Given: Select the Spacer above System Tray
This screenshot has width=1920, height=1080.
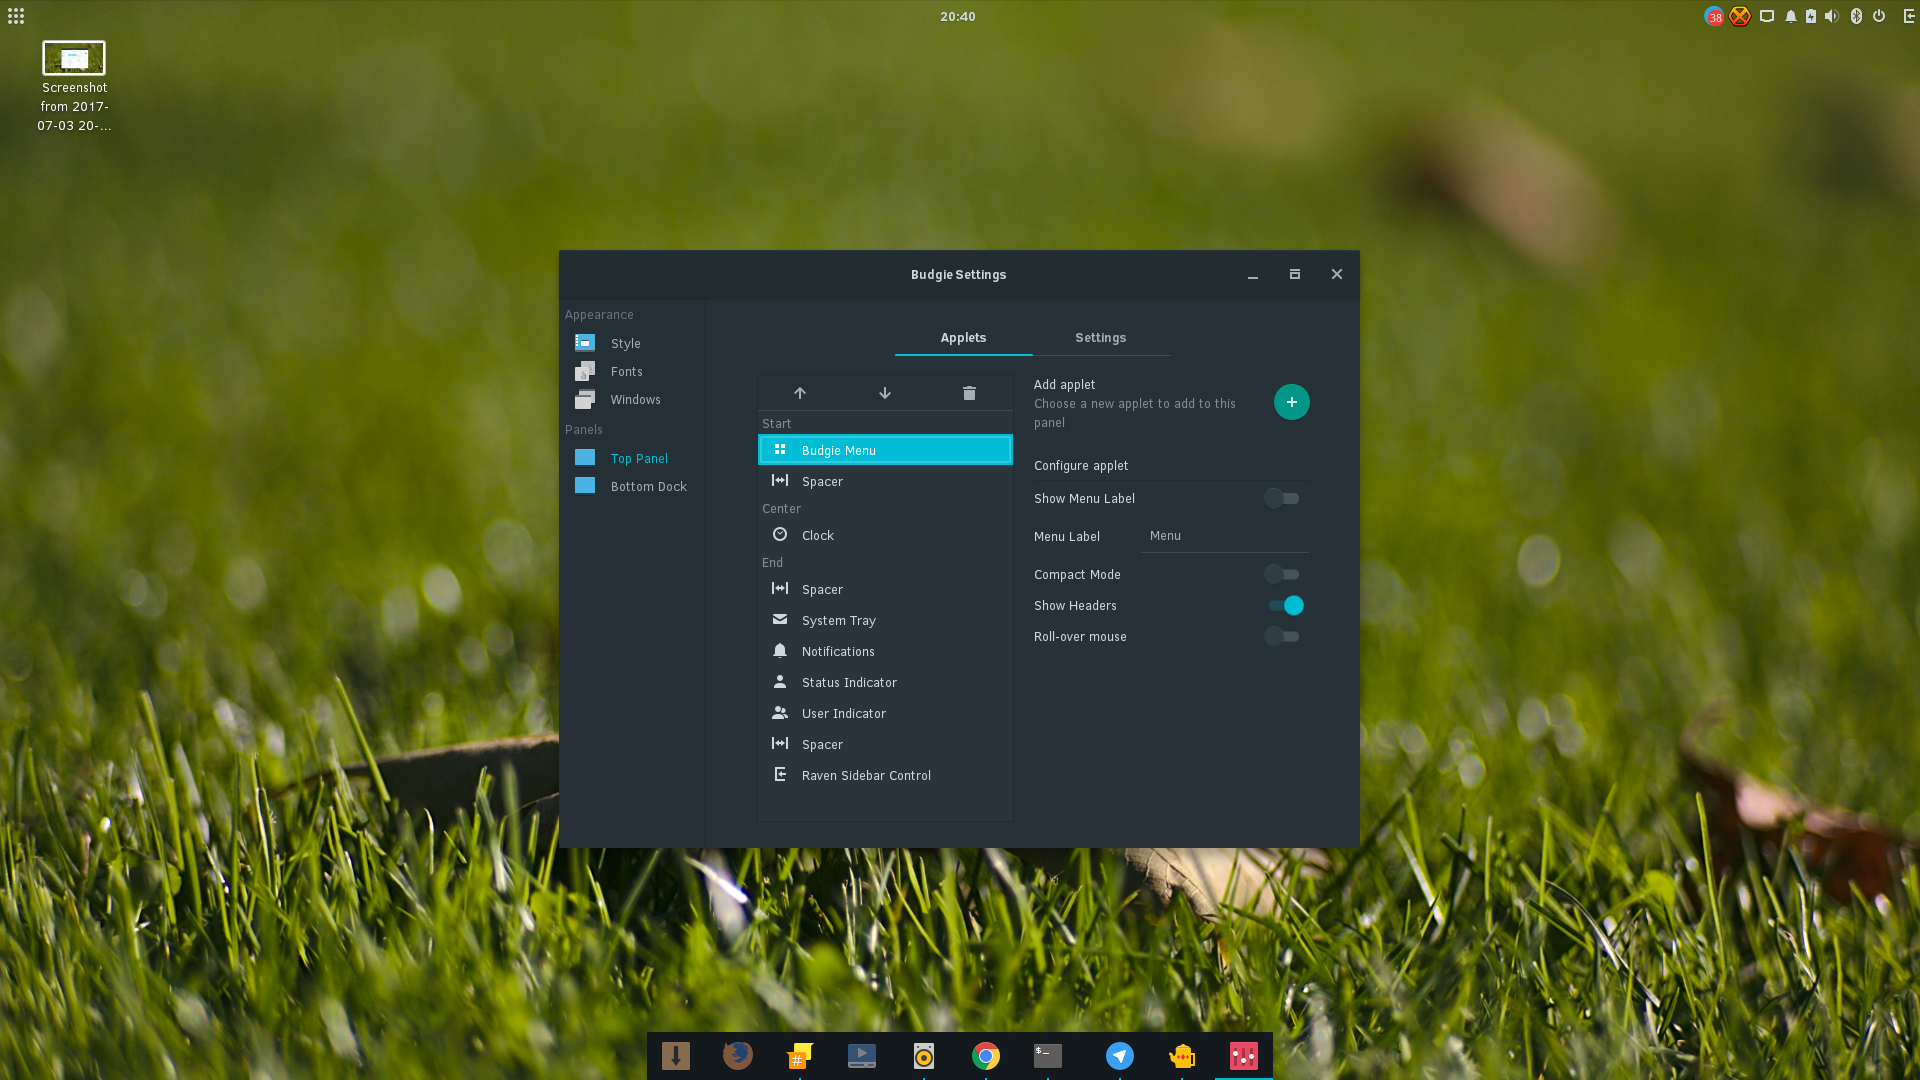Looking at the screenshot, I should (885, 589).
